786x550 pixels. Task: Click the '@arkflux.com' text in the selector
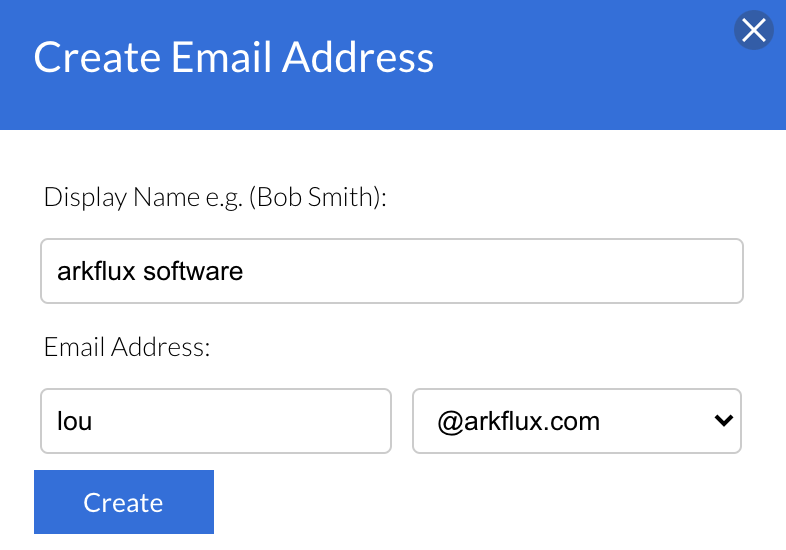[x=518, y=421]
